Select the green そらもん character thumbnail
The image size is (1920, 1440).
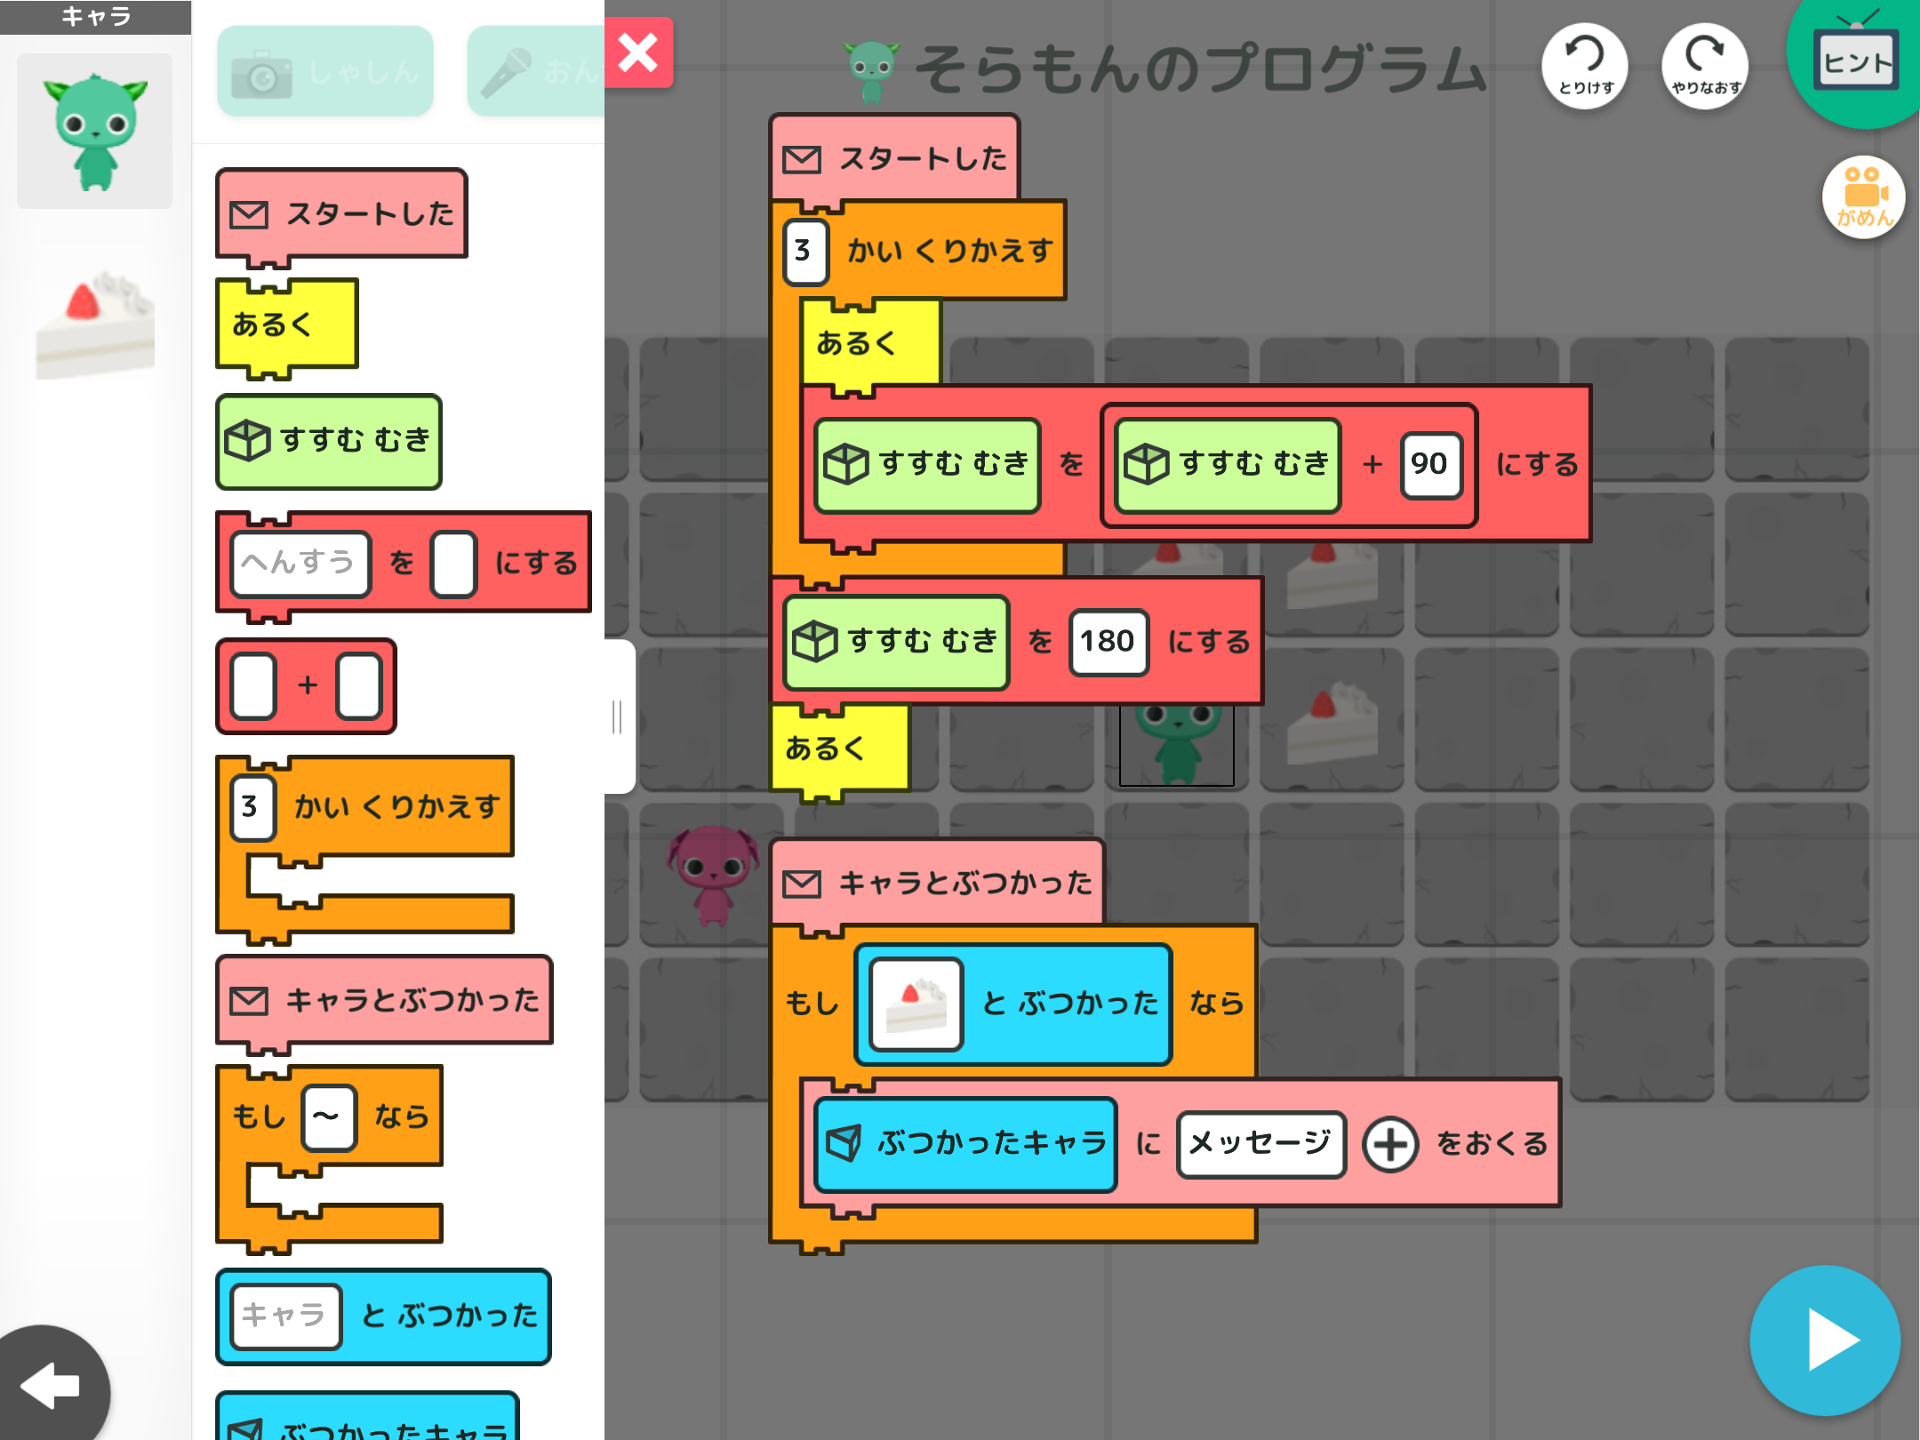point(95,131)
